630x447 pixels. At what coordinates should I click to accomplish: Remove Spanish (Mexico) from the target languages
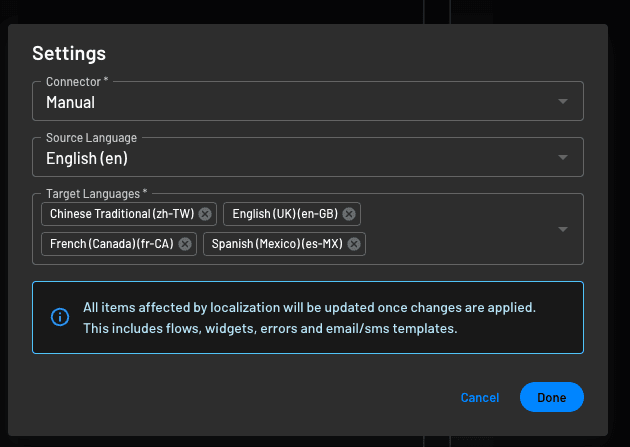pyautogui.click(x=354, y=244)
